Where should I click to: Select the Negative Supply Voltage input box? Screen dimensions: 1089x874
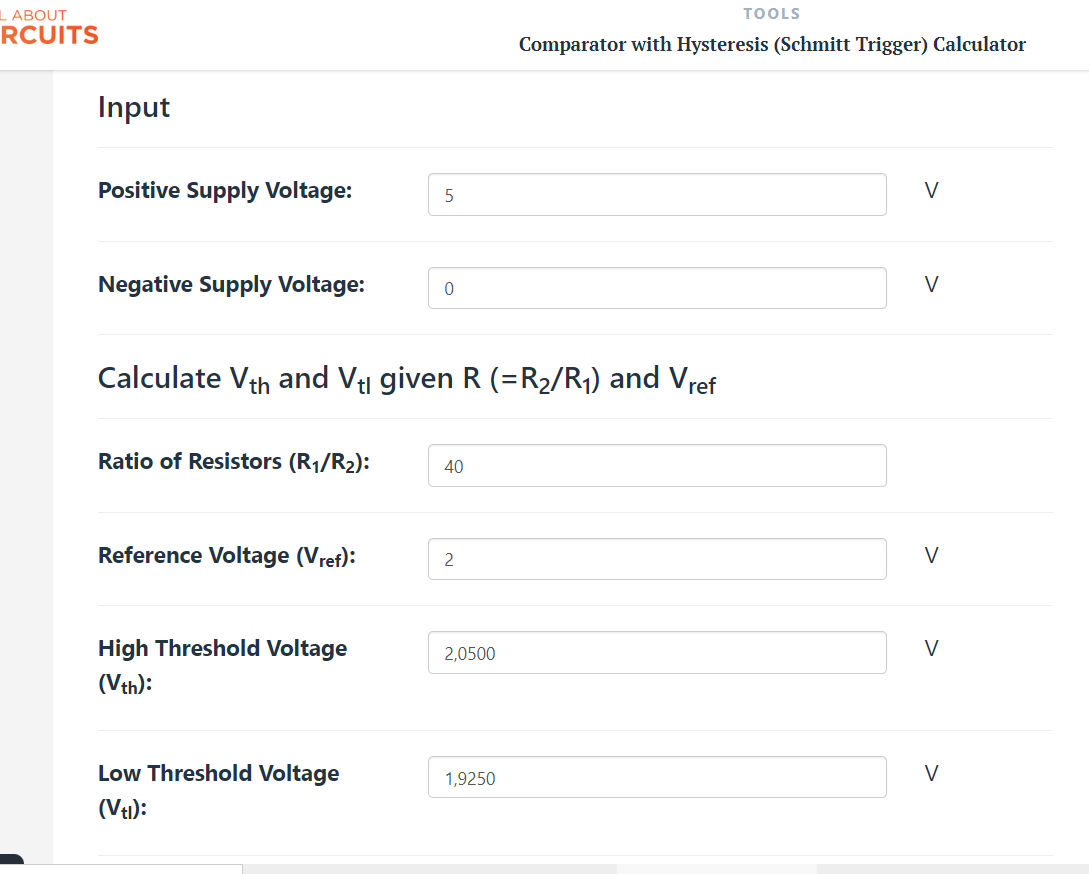pos(657,288)
